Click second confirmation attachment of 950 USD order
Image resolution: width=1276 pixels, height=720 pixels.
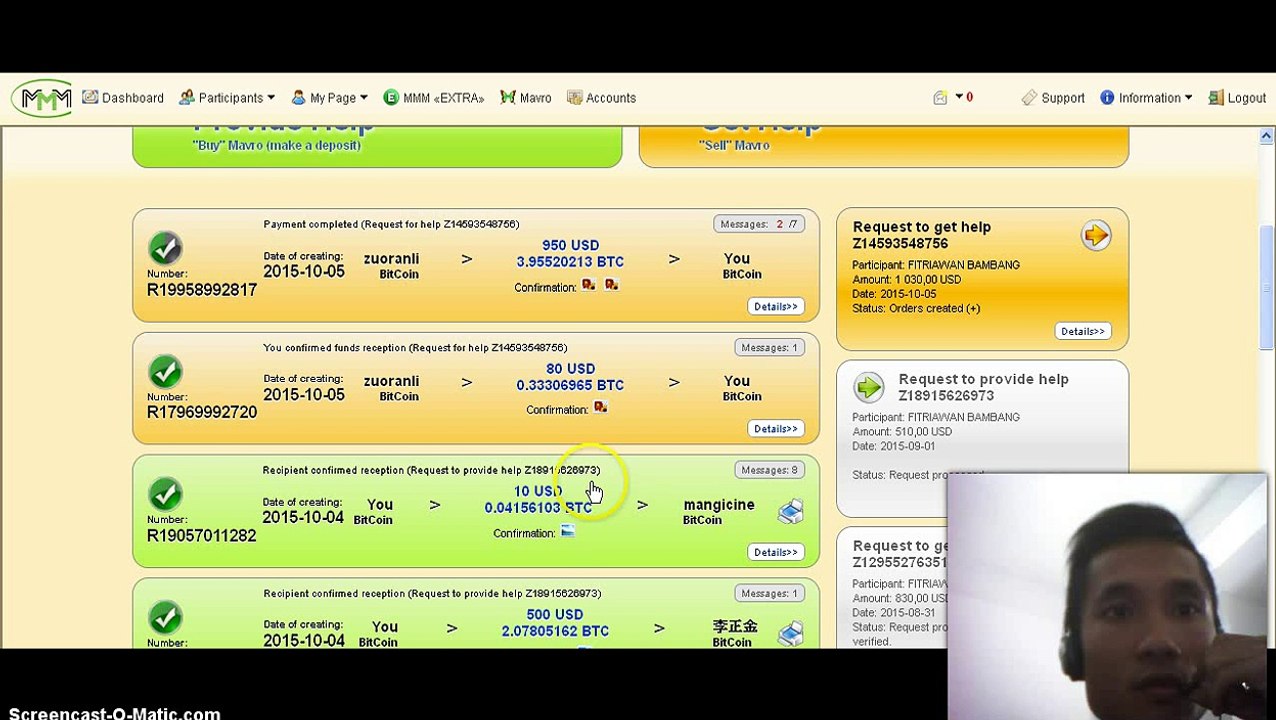click(x=611, y=285)
